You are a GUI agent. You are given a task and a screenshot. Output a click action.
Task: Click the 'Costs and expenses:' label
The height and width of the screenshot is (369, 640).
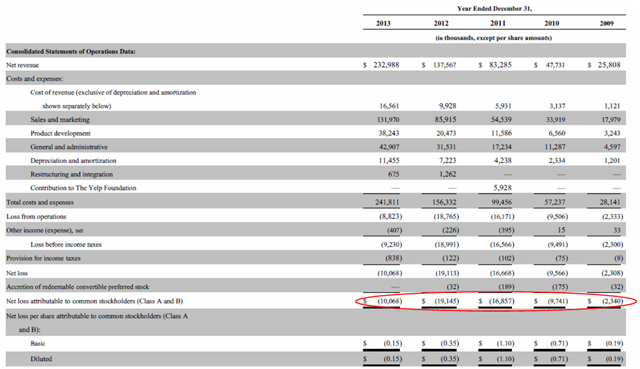tap(35, 79)
